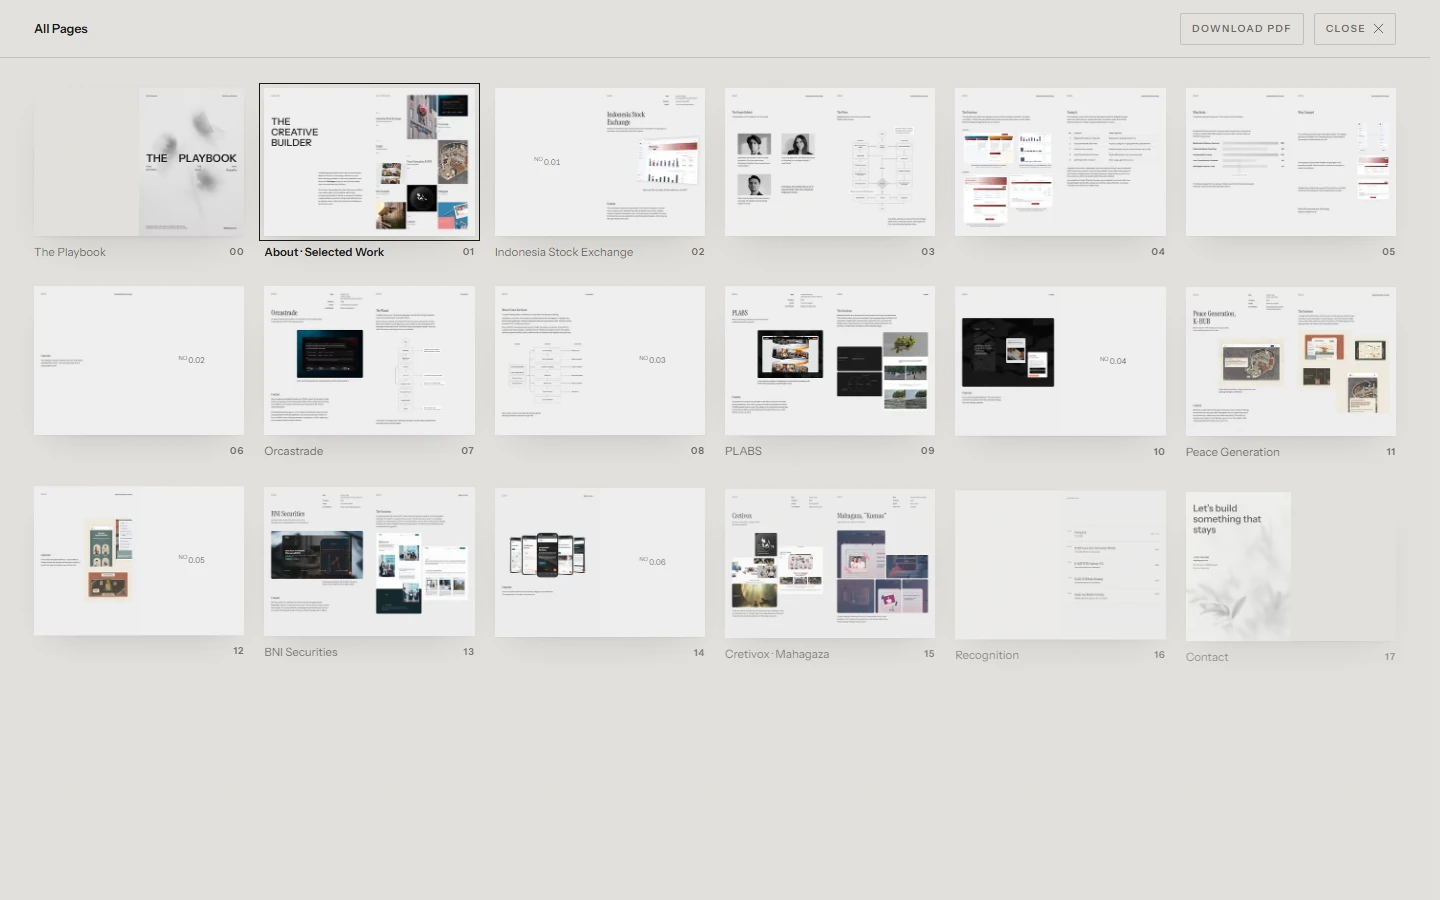Click the 'Contact' page caption
The width and height of the screenshot is (1440, 900).
pos(1207,657)
